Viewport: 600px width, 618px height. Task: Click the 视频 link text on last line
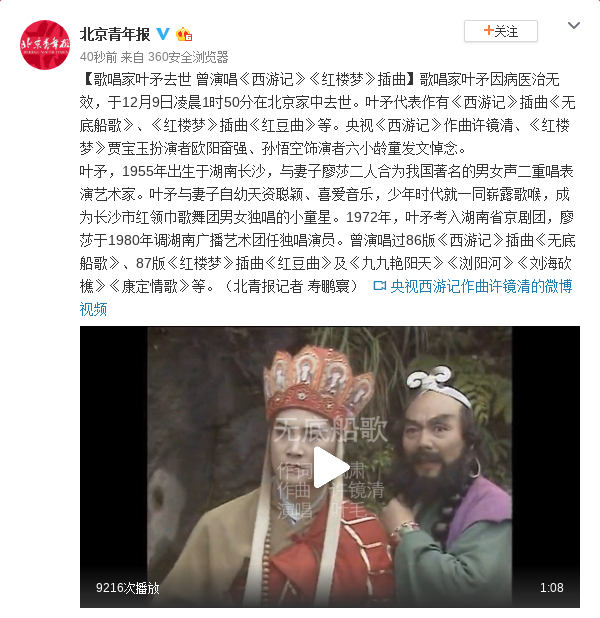(93, 309)
